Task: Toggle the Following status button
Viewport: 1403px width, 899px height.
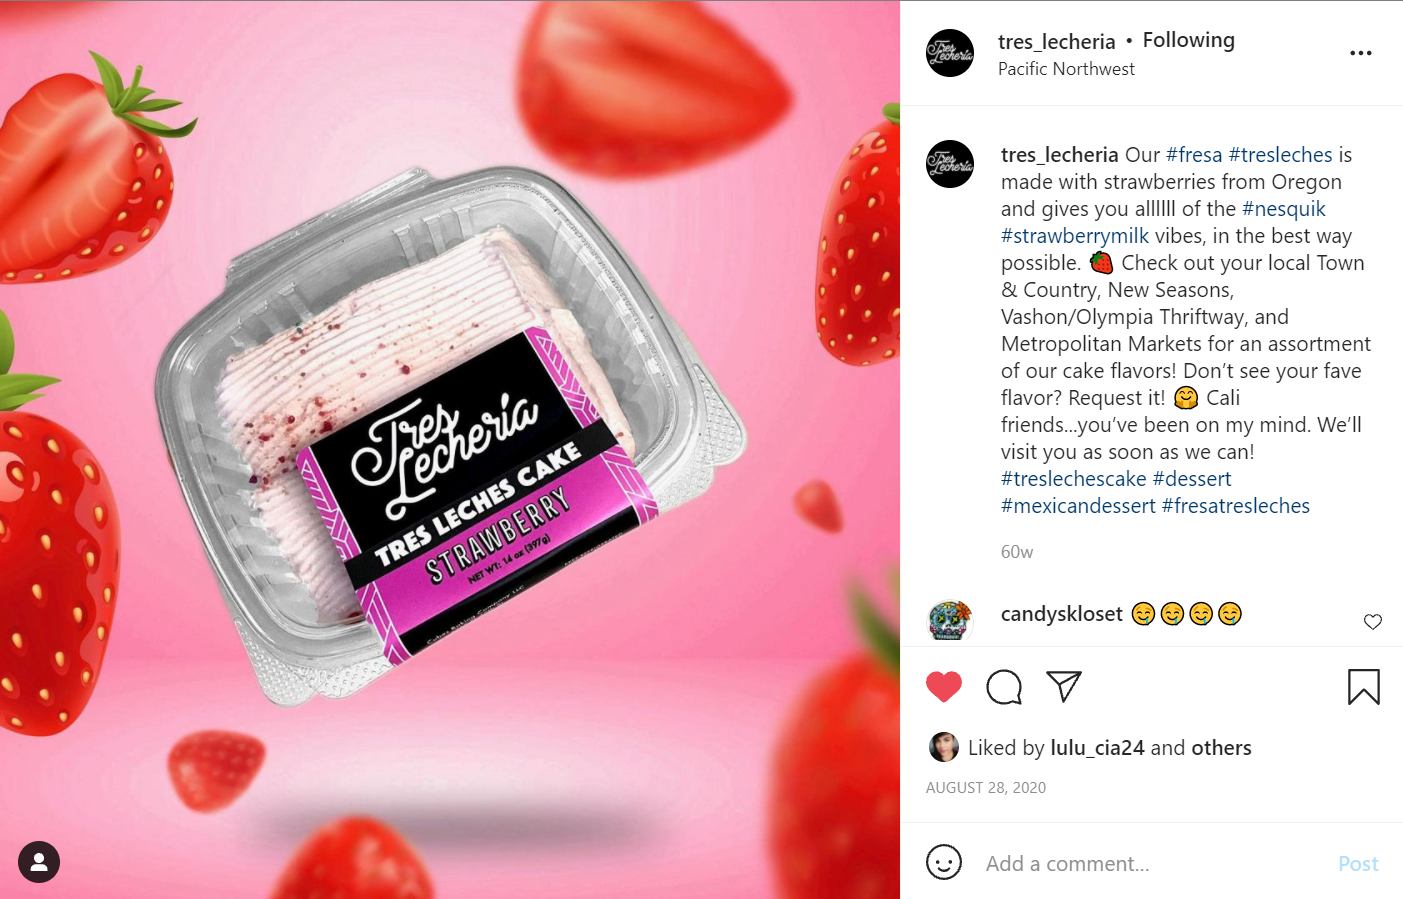Action: [x=1188, y=40]
